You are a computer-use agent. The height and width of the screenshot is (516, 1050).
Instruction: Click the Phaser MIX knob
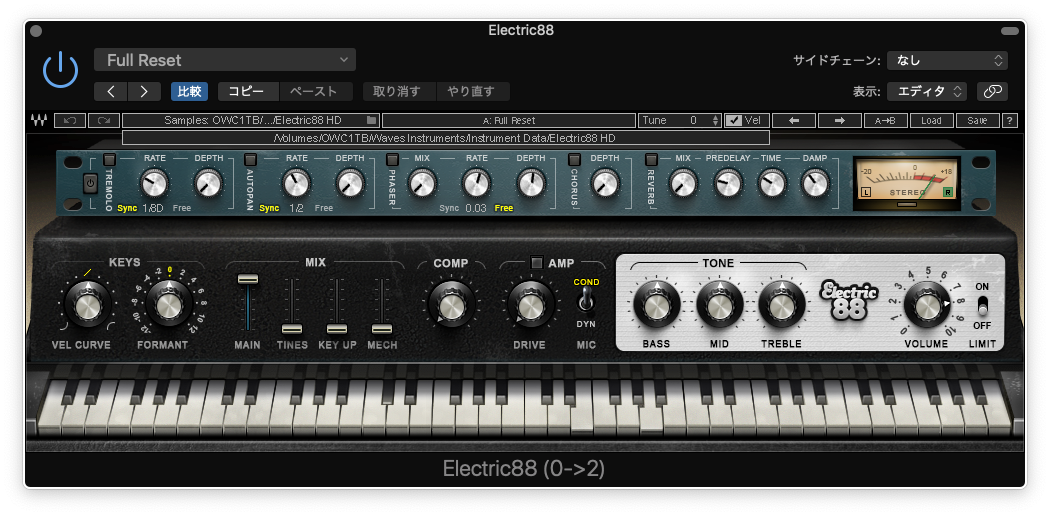(422, 183)
